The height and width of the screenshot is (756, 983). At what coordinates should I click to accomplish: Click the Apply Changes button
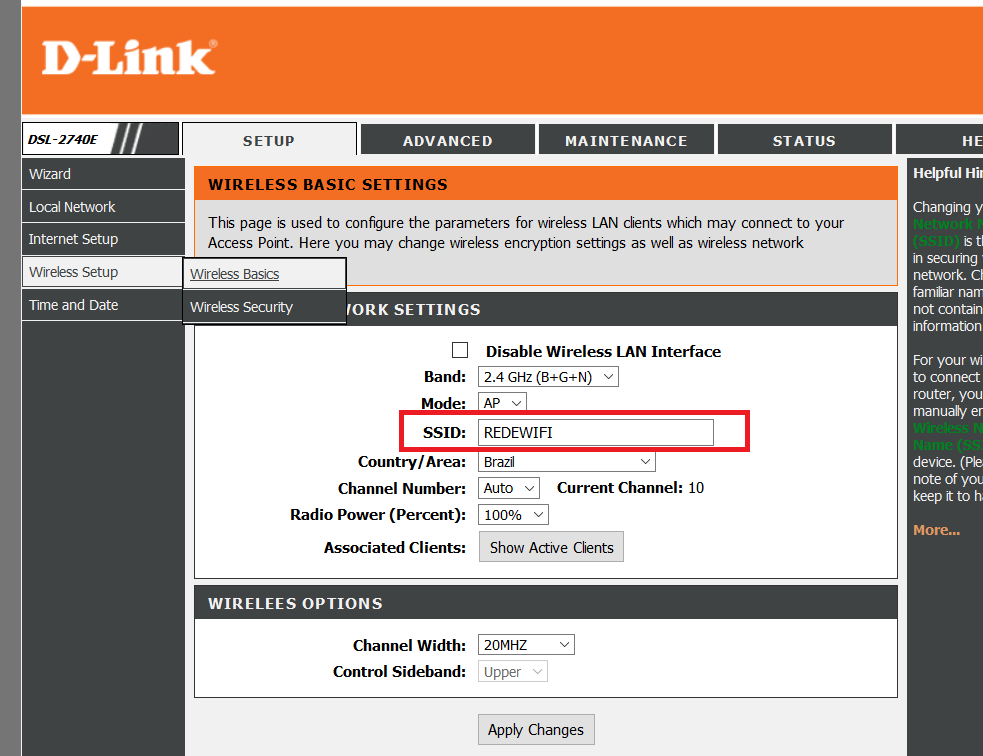click(536, 730)
